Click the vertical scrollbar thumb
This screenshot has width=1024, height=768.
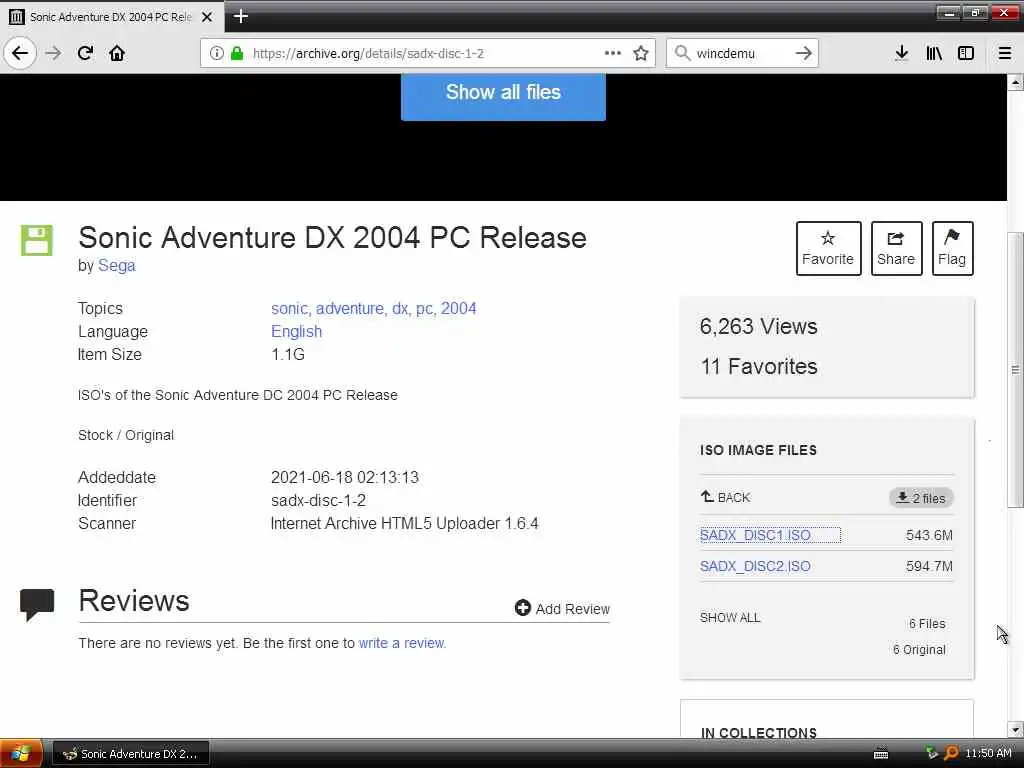(1015, 370)
